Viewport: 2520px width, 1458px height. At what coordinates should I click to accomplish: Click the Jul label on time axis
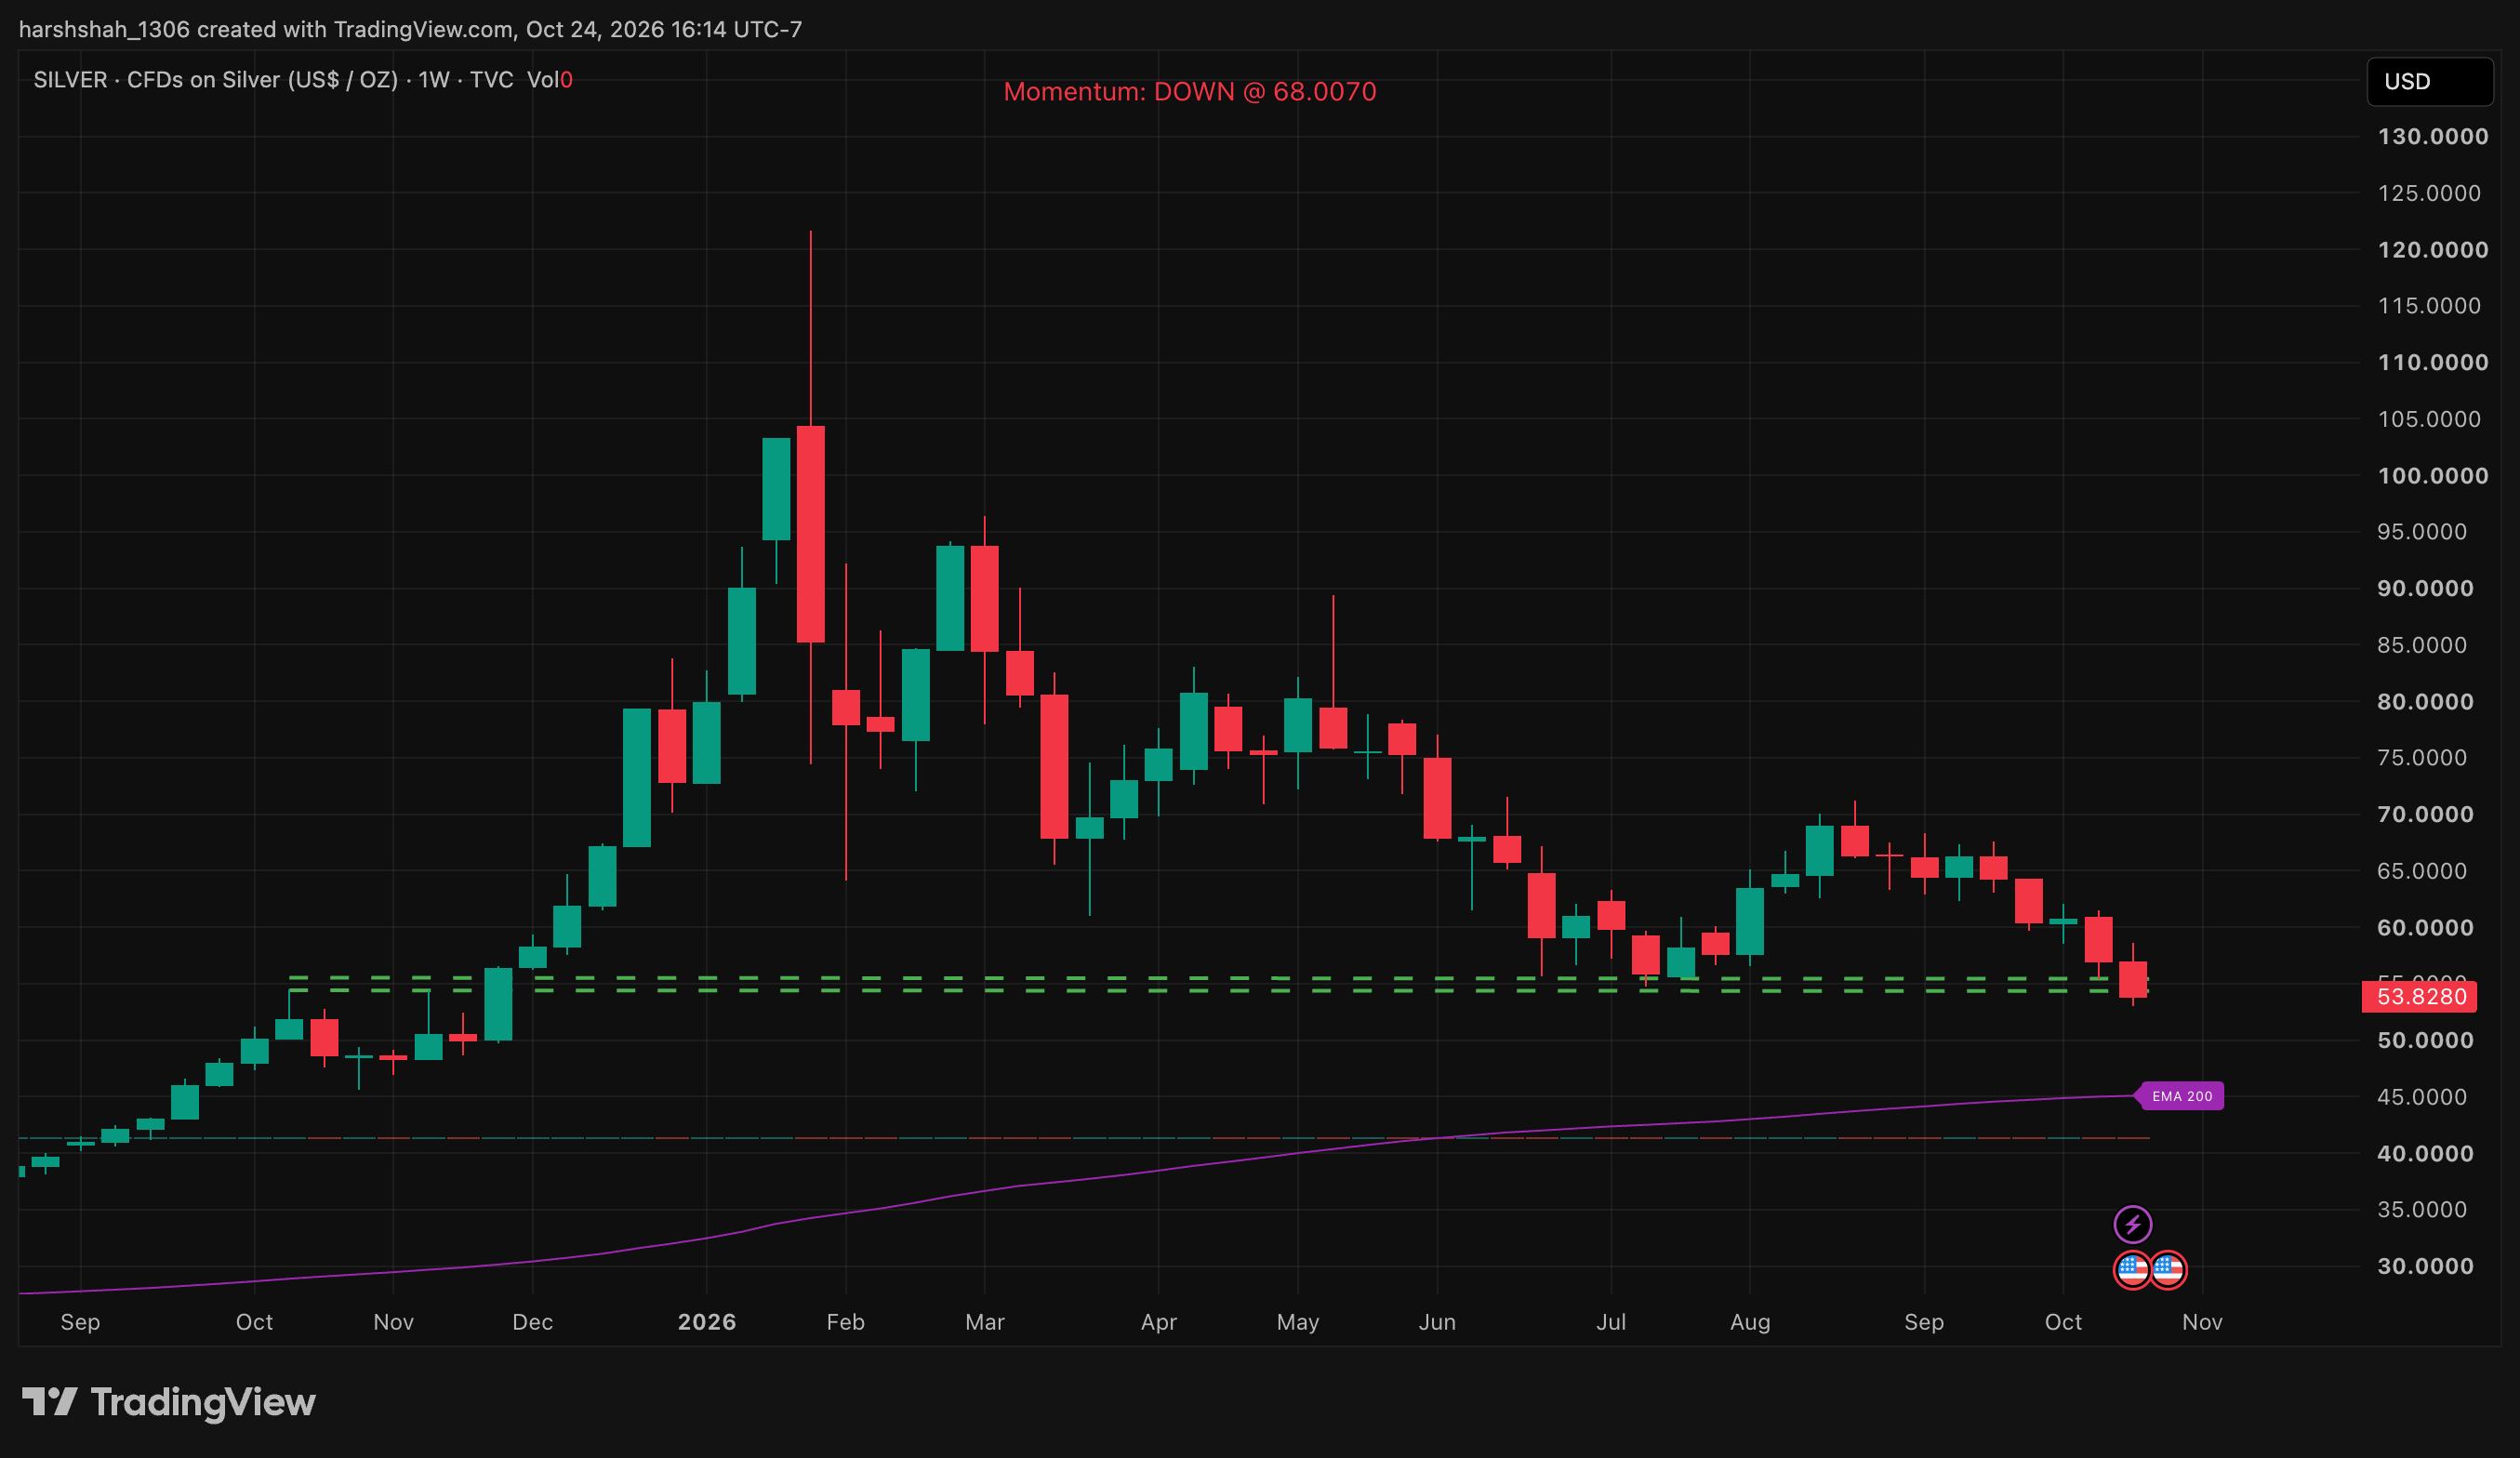click(x=1611, y=1322)
